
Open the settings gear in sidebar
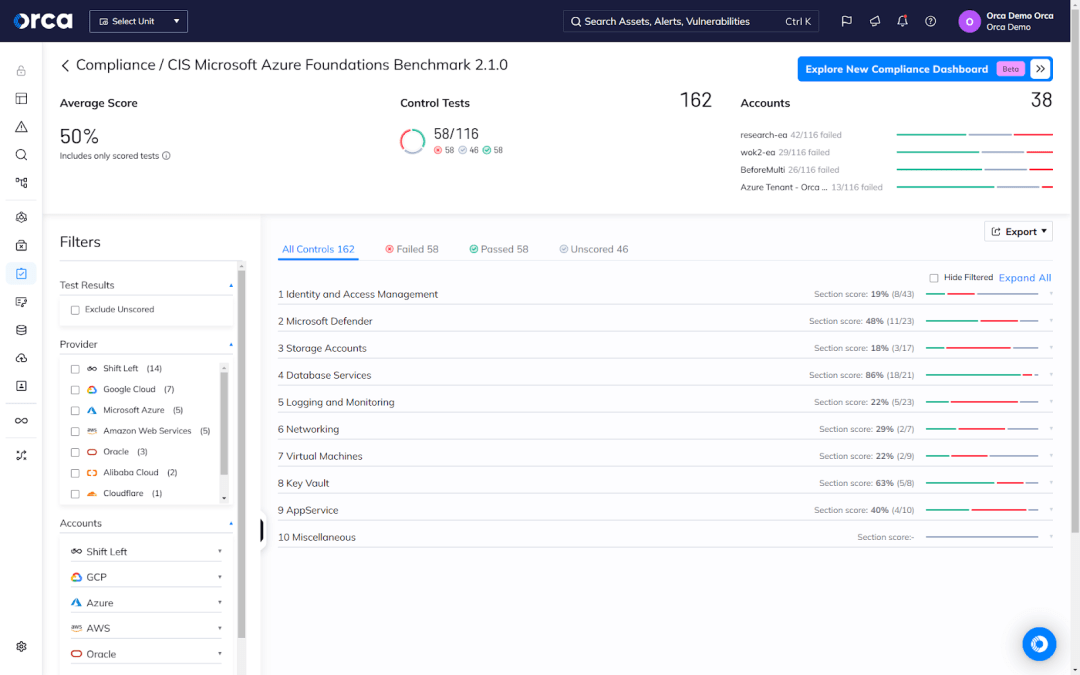[21, 646]
